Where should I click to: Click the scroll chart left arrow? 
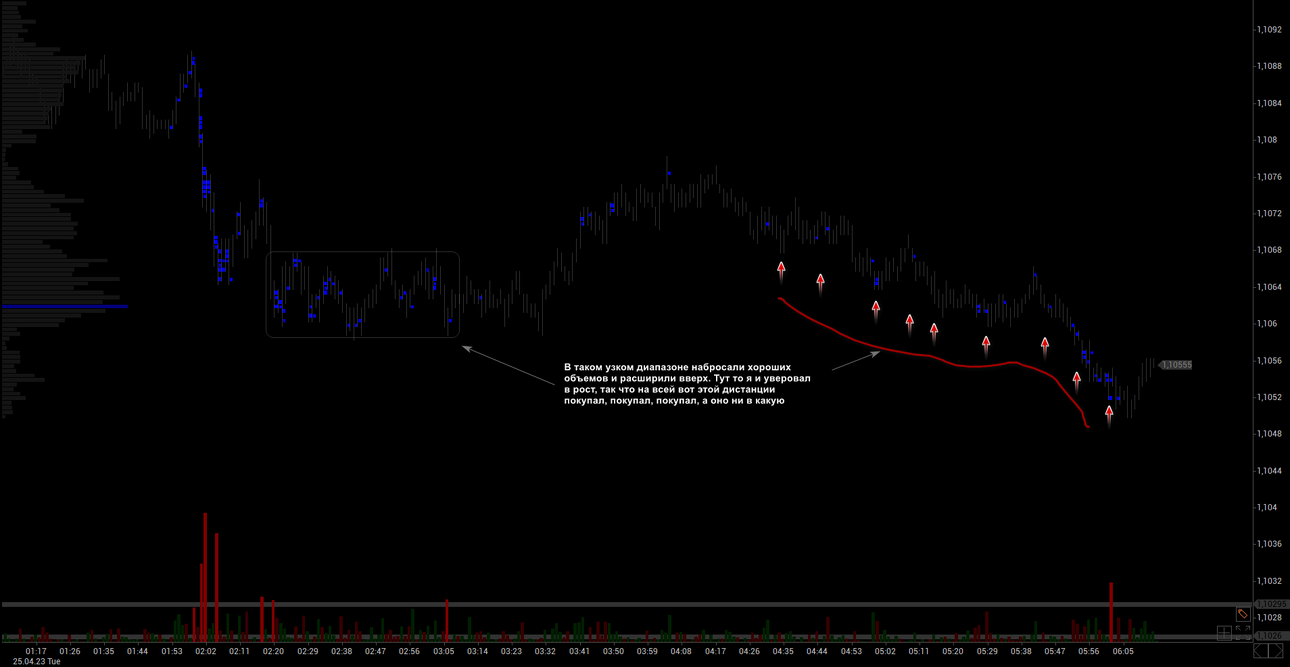(x=1261, y=650)
